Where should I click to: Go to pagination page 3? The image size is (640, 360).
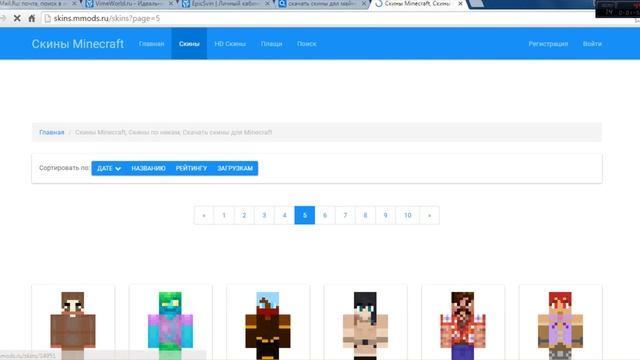tap(264, 216)
